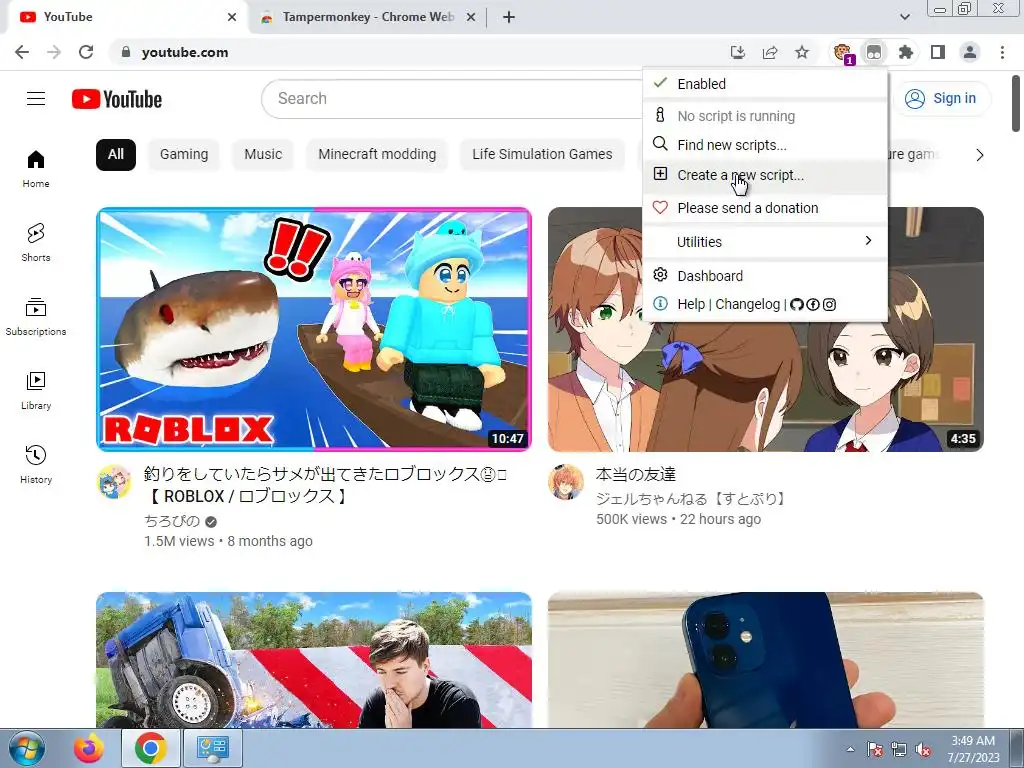Click the second Tampermonkey toolbar icon
This screenshot has height=768, width=1024.
click(x=874, y=52)
